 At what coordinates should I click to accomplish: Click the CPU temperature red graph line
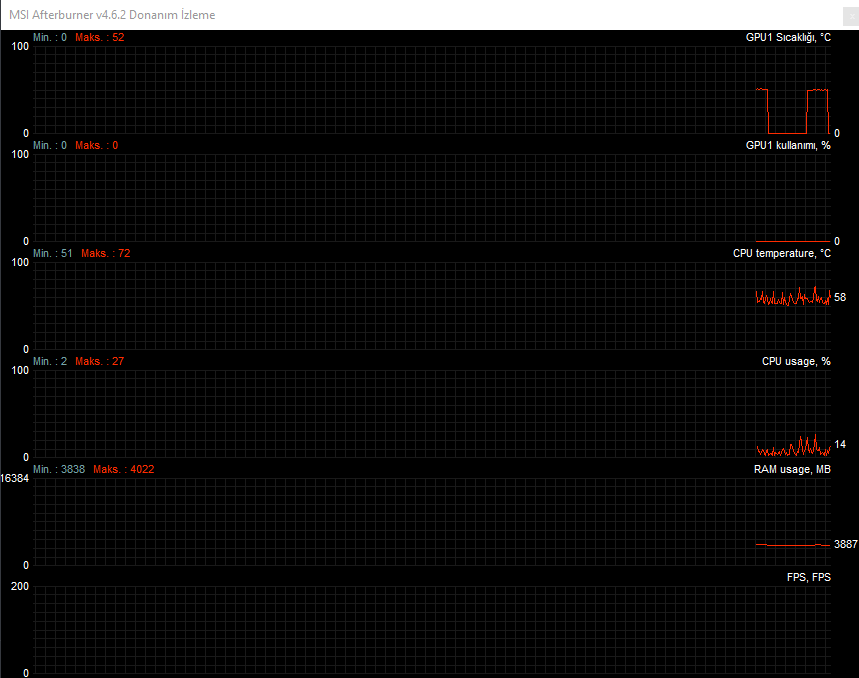pos(793,297)
